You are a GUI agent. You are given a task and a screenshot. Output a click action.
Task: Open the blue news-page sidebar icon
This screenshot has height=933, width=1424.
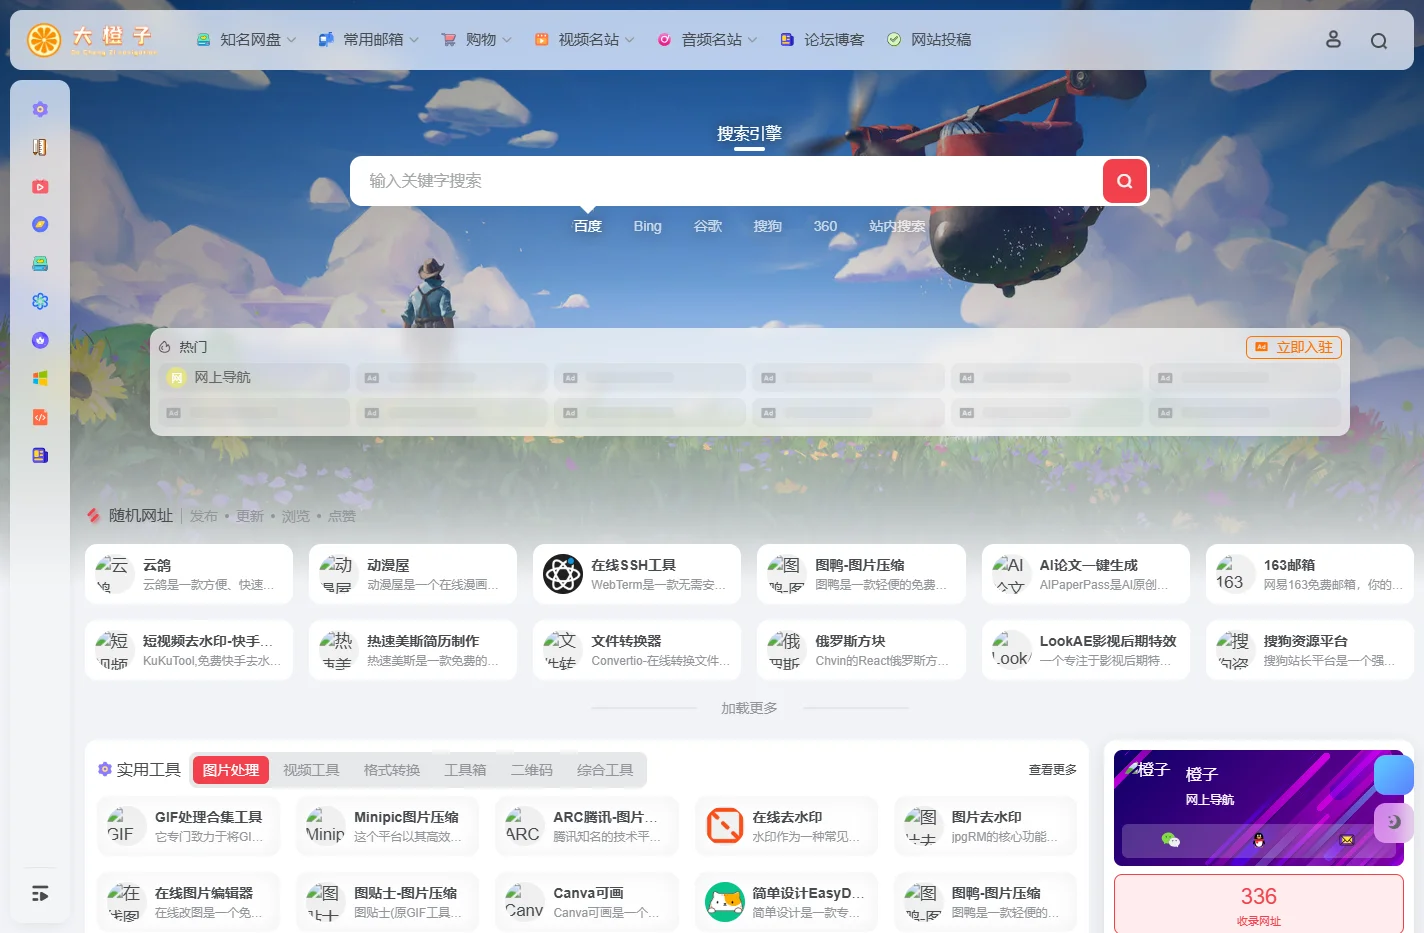[40, 455]
